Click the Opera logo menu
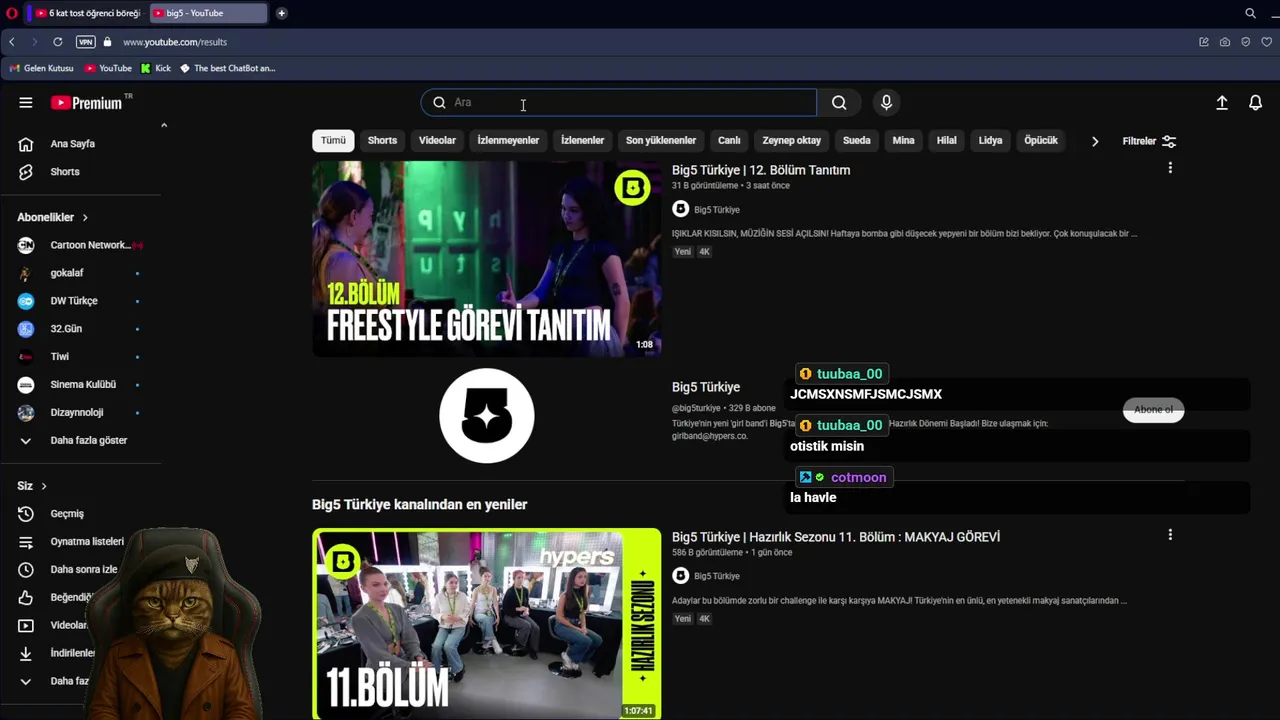 (x=12, y=13)
